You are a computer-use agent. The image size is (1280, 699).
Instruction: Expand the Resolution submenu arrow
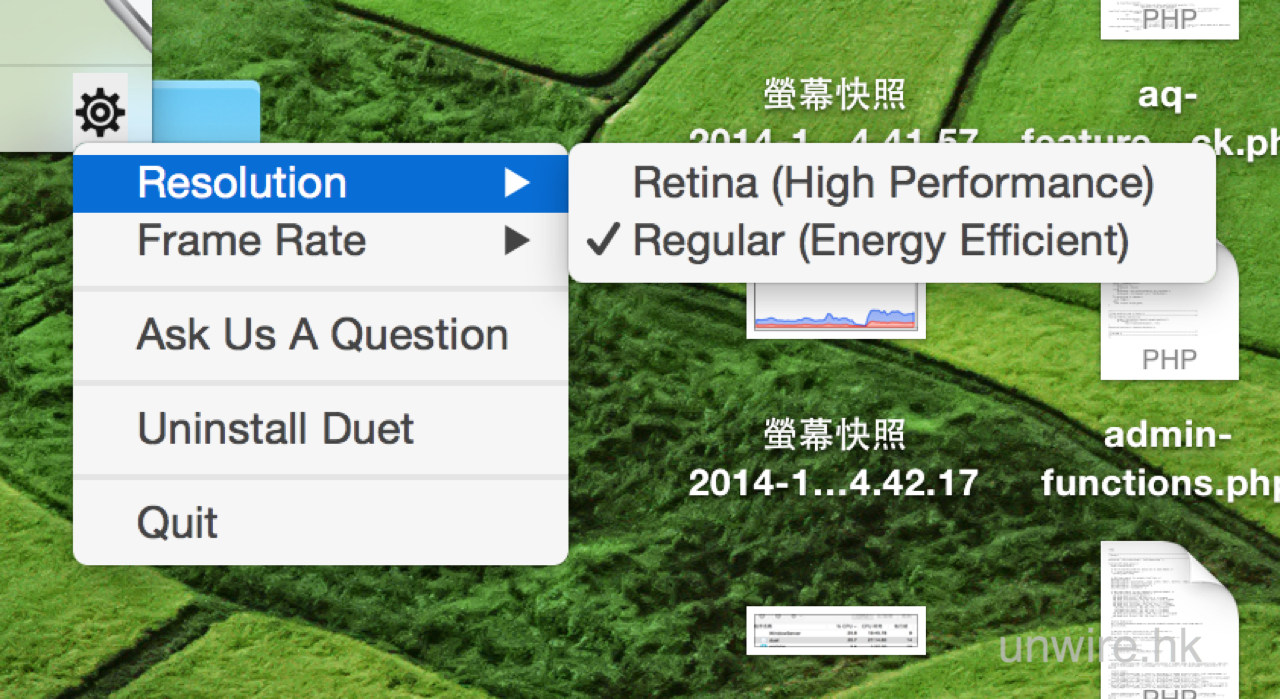pyautogui.click(x=516, y=183)
